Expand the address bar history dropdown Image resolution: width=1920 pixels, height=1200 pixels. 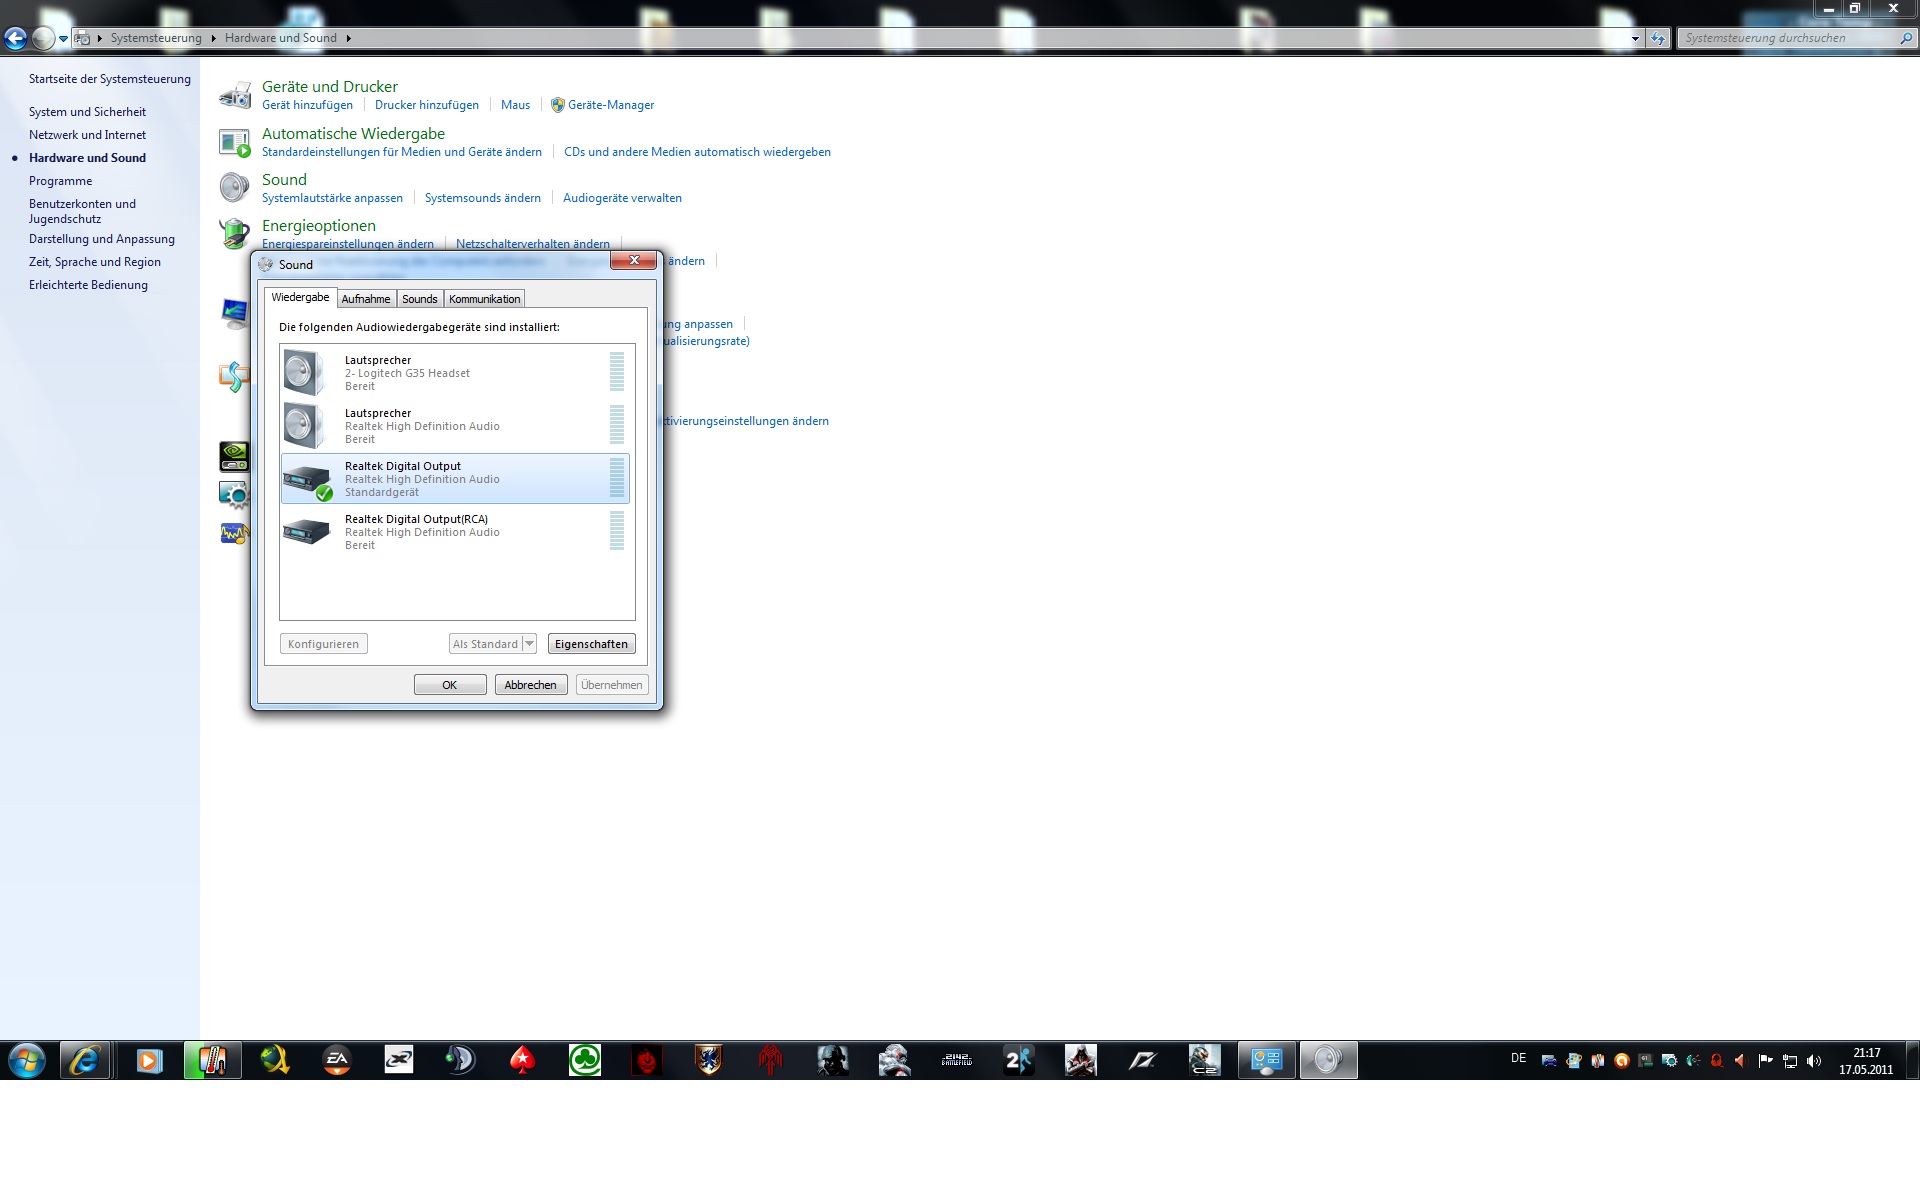tap(1635, 38)
